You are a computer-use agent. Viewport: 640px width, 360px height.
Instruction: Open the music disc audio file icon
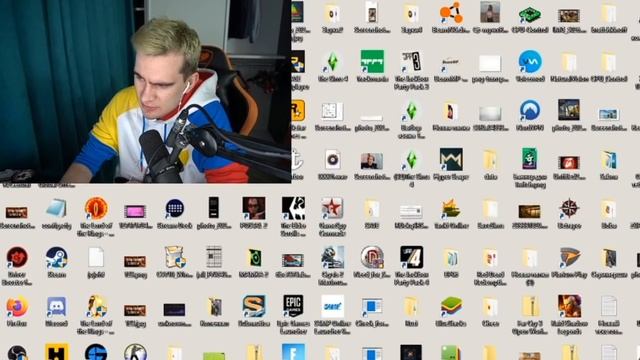click(x=332, y=160)
